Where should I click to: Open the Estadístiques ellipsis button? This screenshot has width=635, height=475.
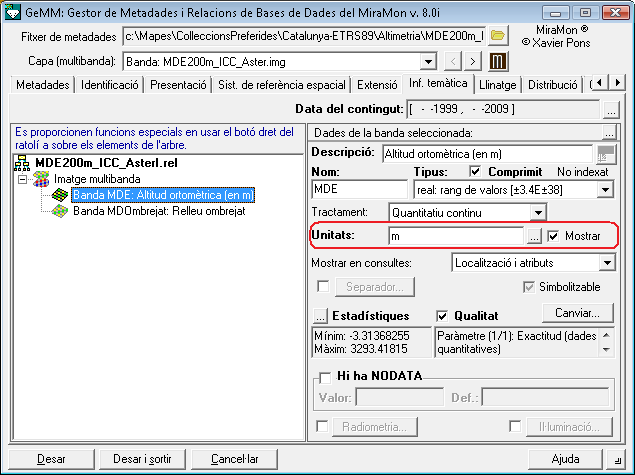(x=320, y=316)
